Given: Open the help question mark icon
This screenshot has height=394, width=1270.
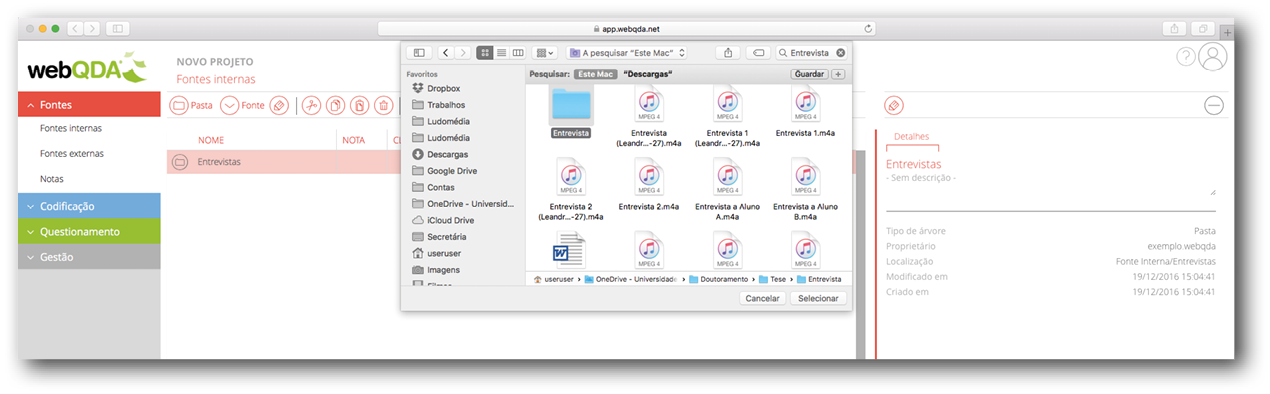Looking at the screenshot, I should click(1186, 57).
